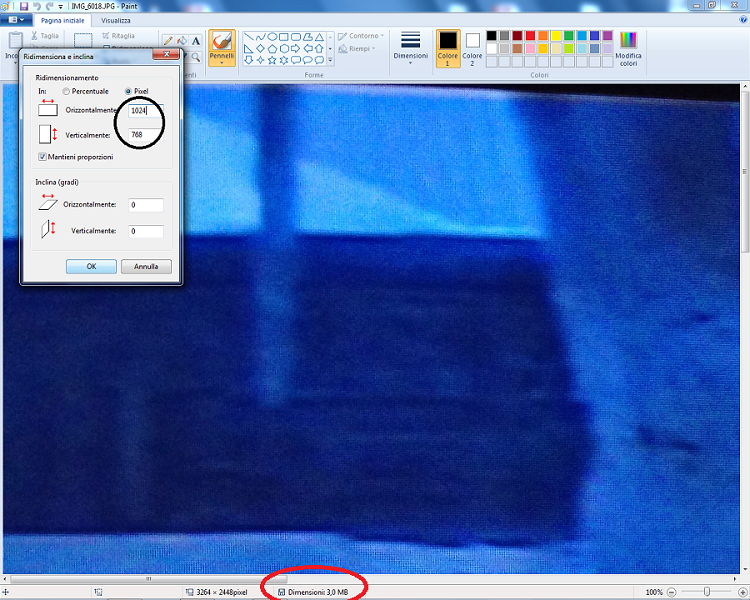750x600 pixels.
Task: Click Annulla to cancel resizing
Action: 146,267
